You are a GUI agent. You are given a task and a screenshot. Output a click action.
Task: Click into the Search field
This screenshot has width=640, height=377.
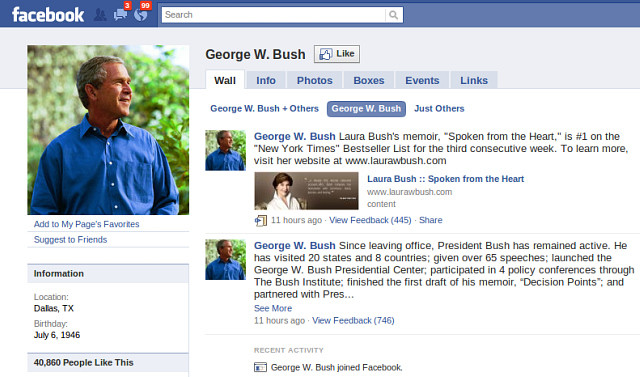tap(273, 15)
